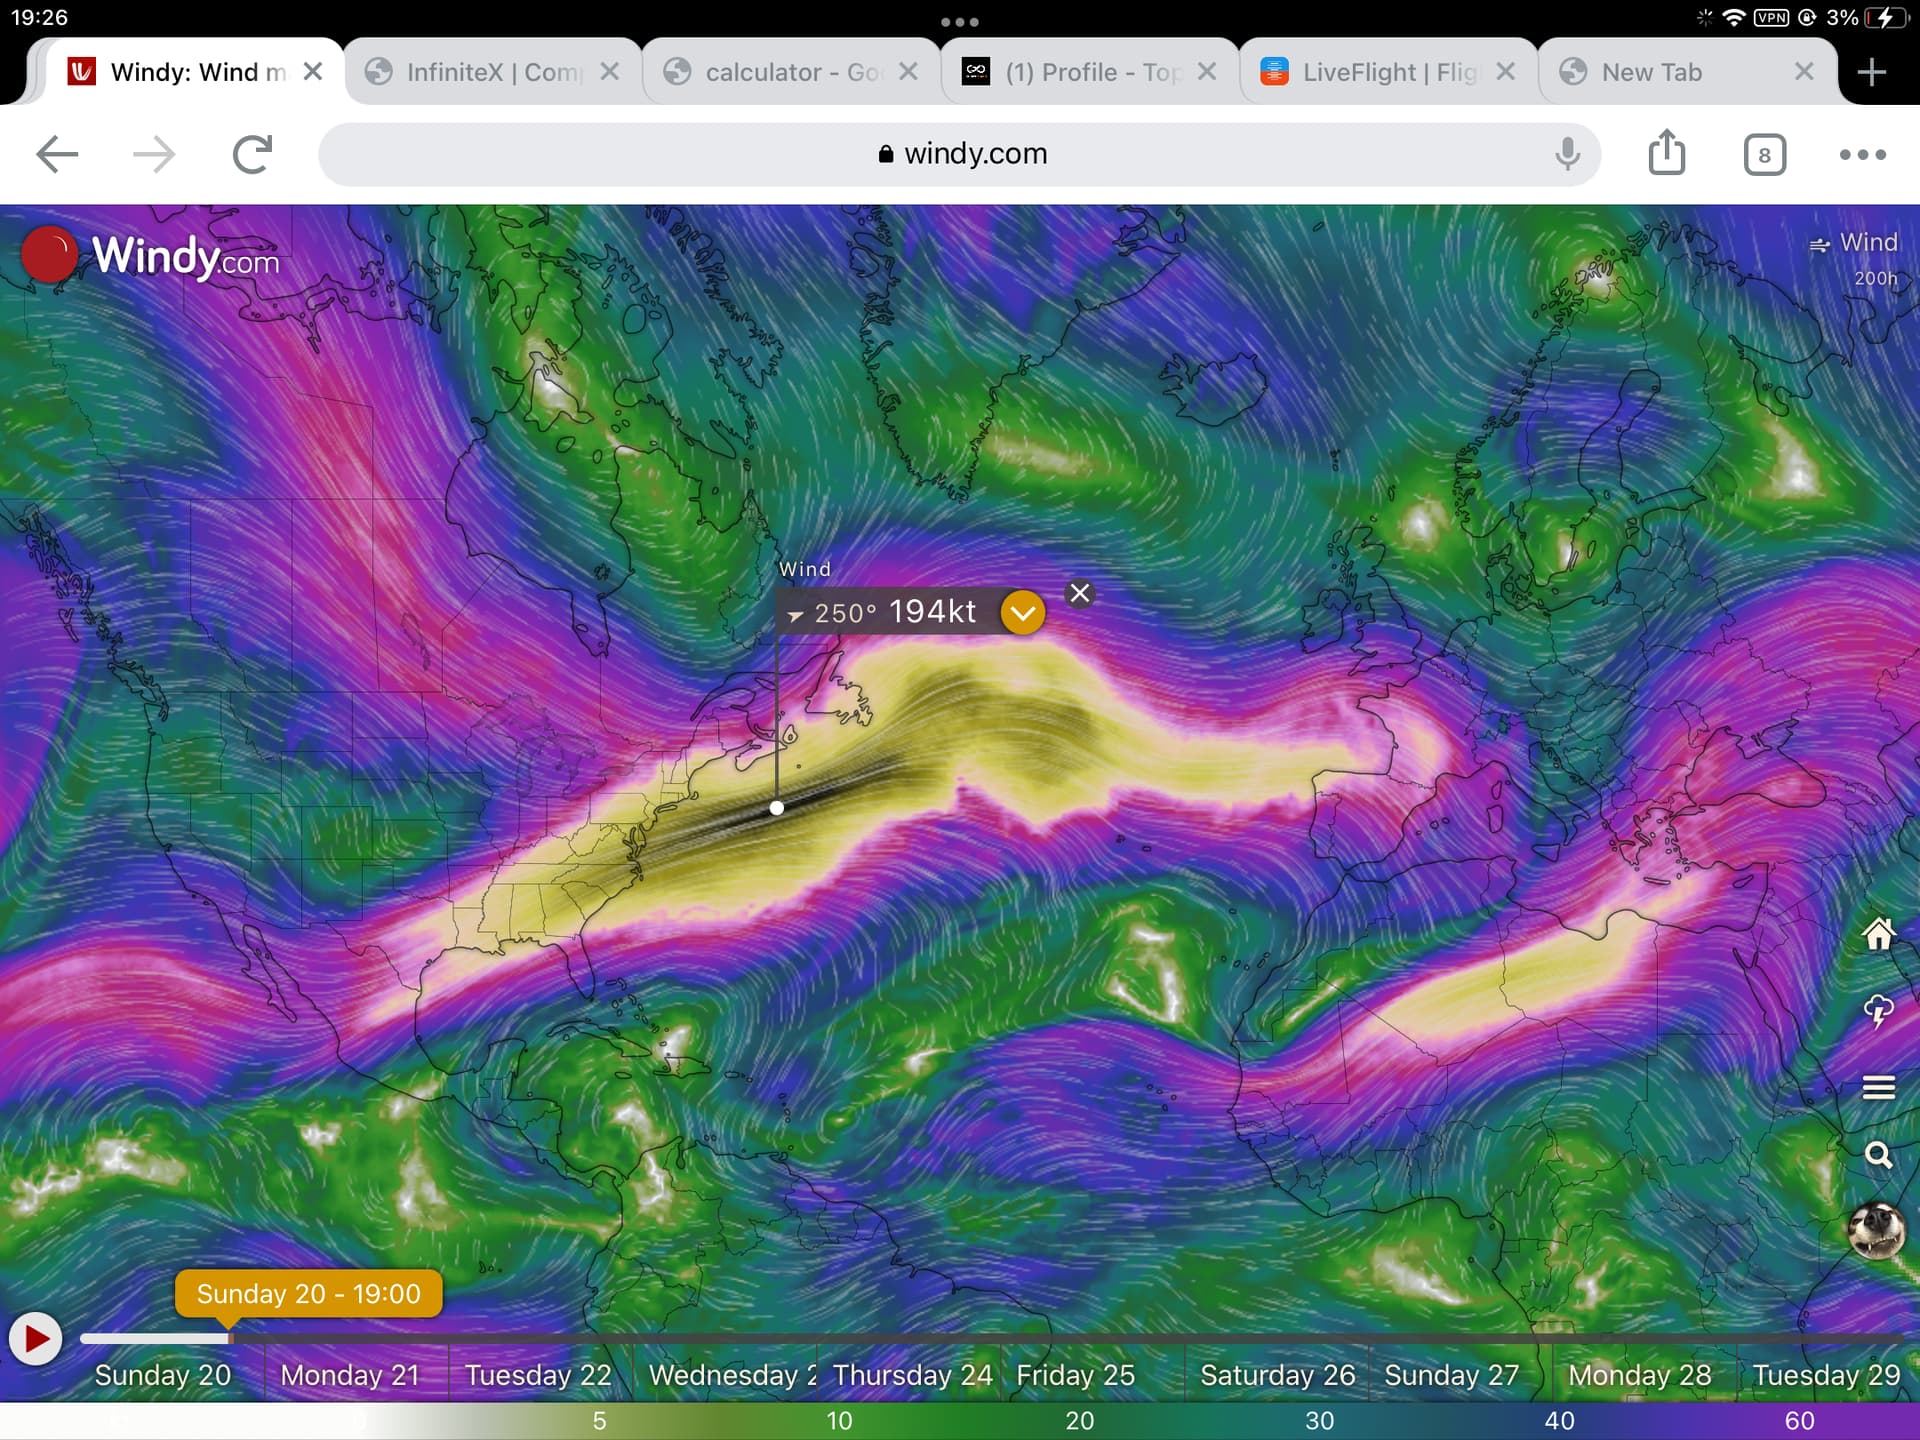Open the browser three-dot menu
The image size is (1920, 1440).
coord(1862,154)
